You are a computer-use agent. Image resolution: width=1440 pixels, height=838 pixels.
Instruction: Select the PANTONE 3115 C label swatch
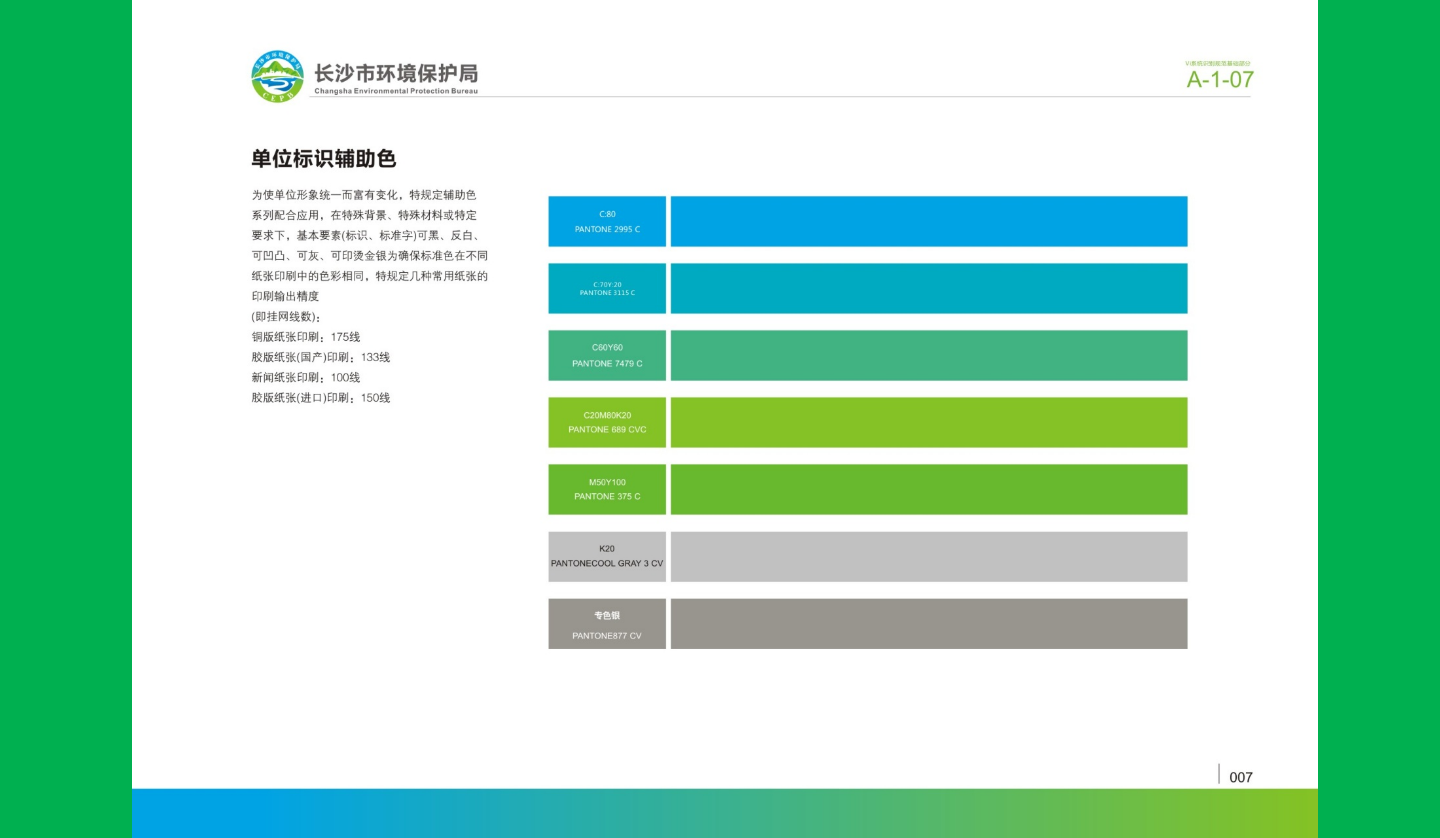606,288
